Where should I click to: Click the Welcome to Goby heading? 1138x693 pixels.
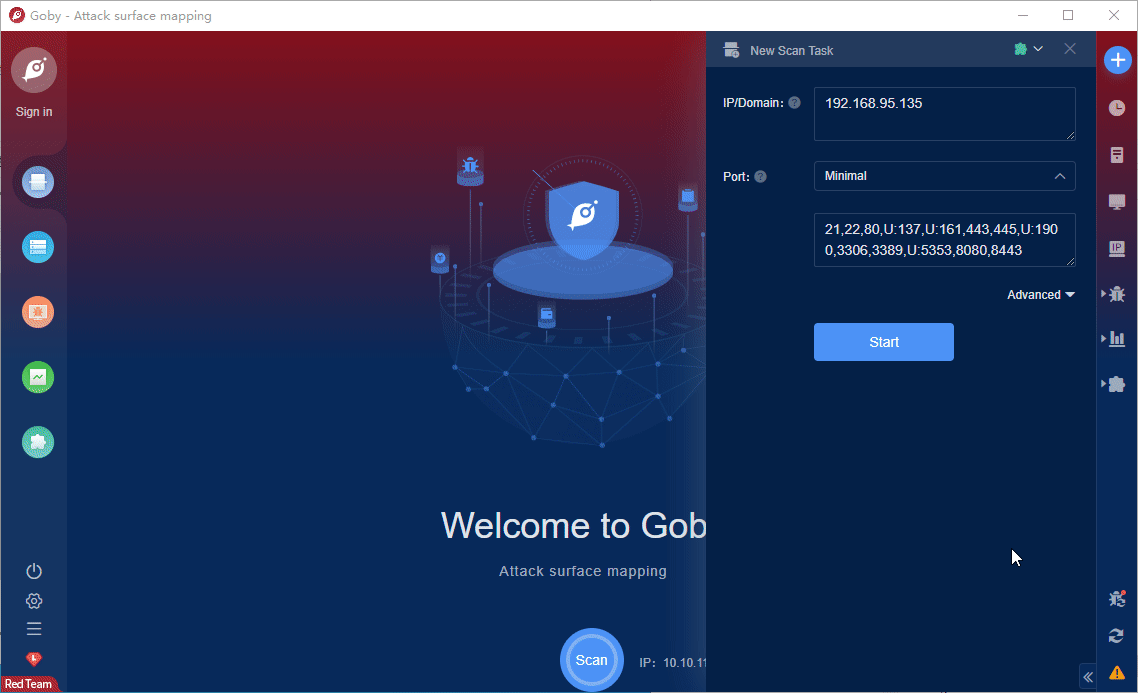[573, 525]
